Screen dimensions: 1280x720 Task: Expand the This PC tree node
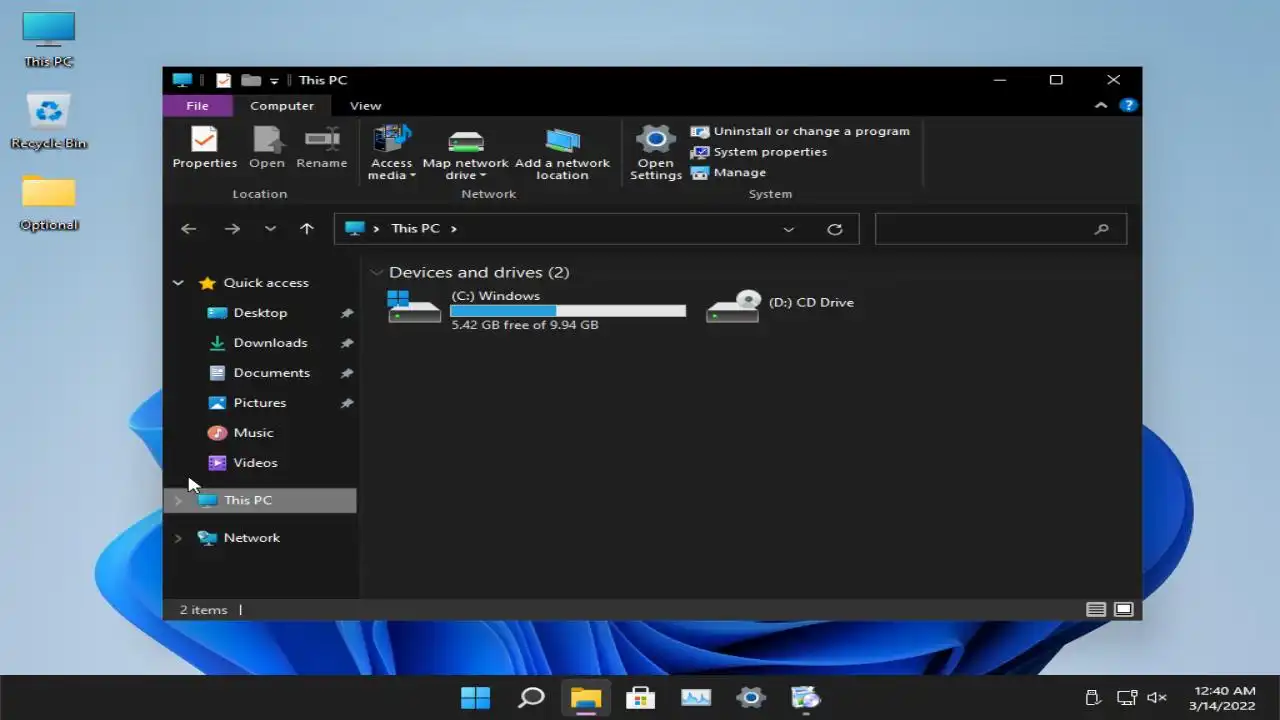pos(178,500)
